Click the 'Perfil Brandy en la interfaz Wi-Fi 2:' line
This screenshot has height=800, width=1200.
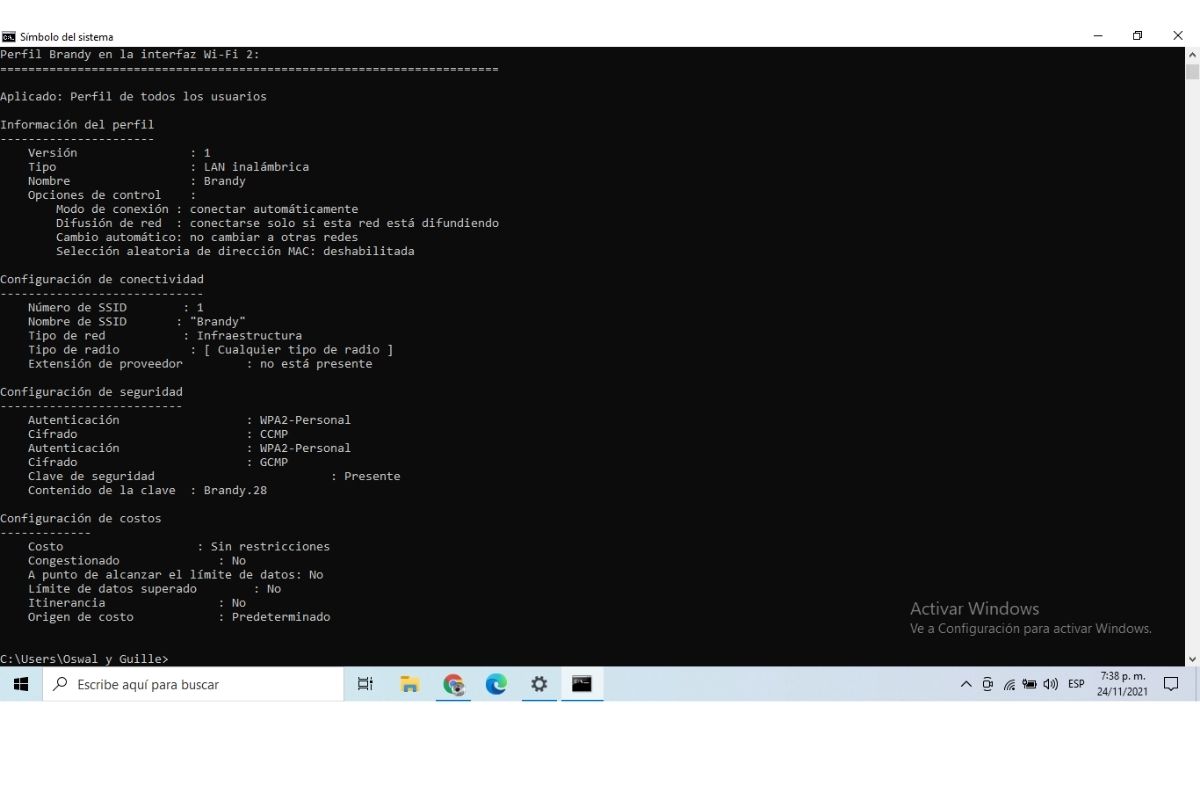point(130,54)
